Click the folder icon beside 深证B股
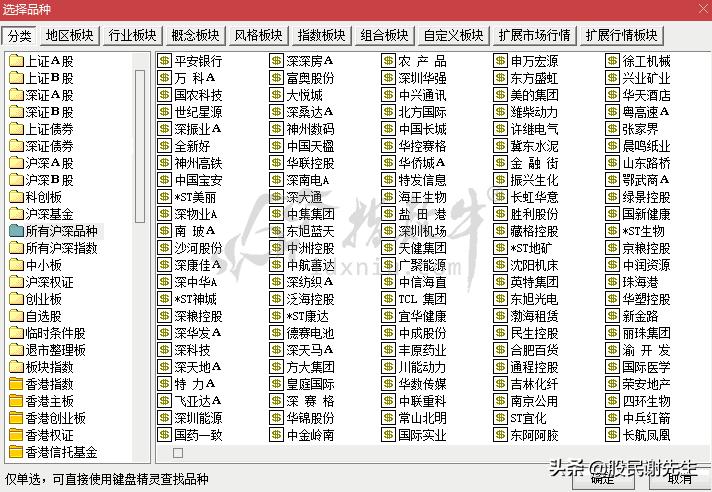The width and height of the screenshot is (712, 492). coord(16,112)
